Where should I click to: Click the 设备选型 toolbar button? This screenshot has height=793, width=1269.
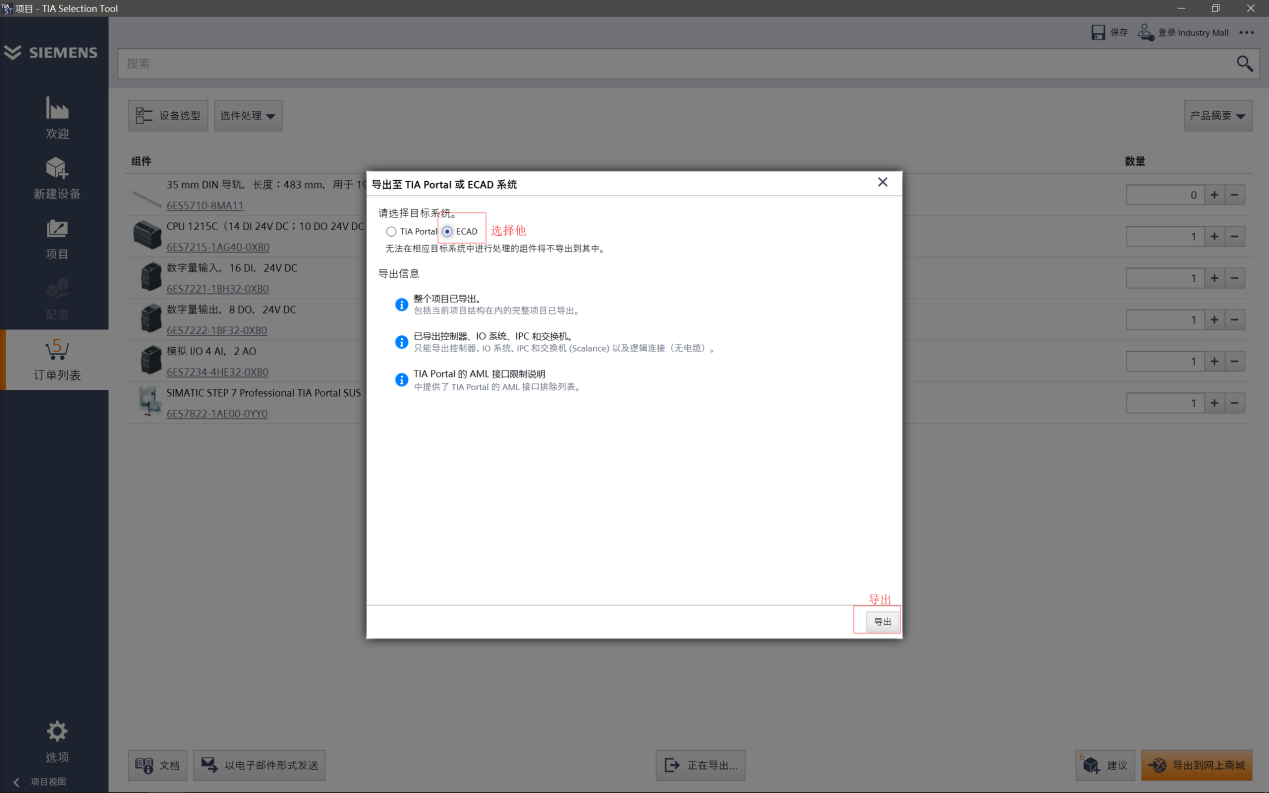[168, 116]
